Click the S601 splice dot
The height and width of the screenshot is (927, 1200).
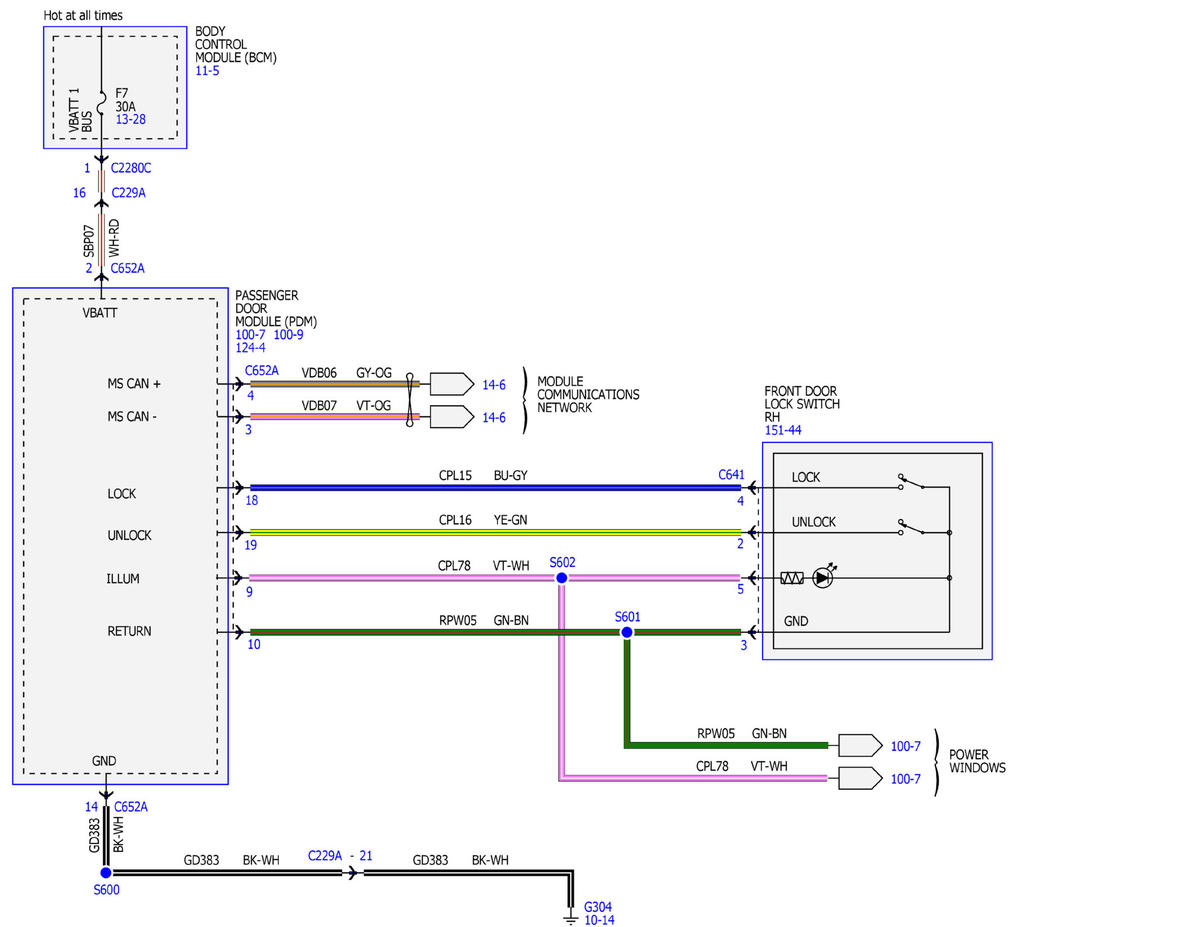[627, 632]
